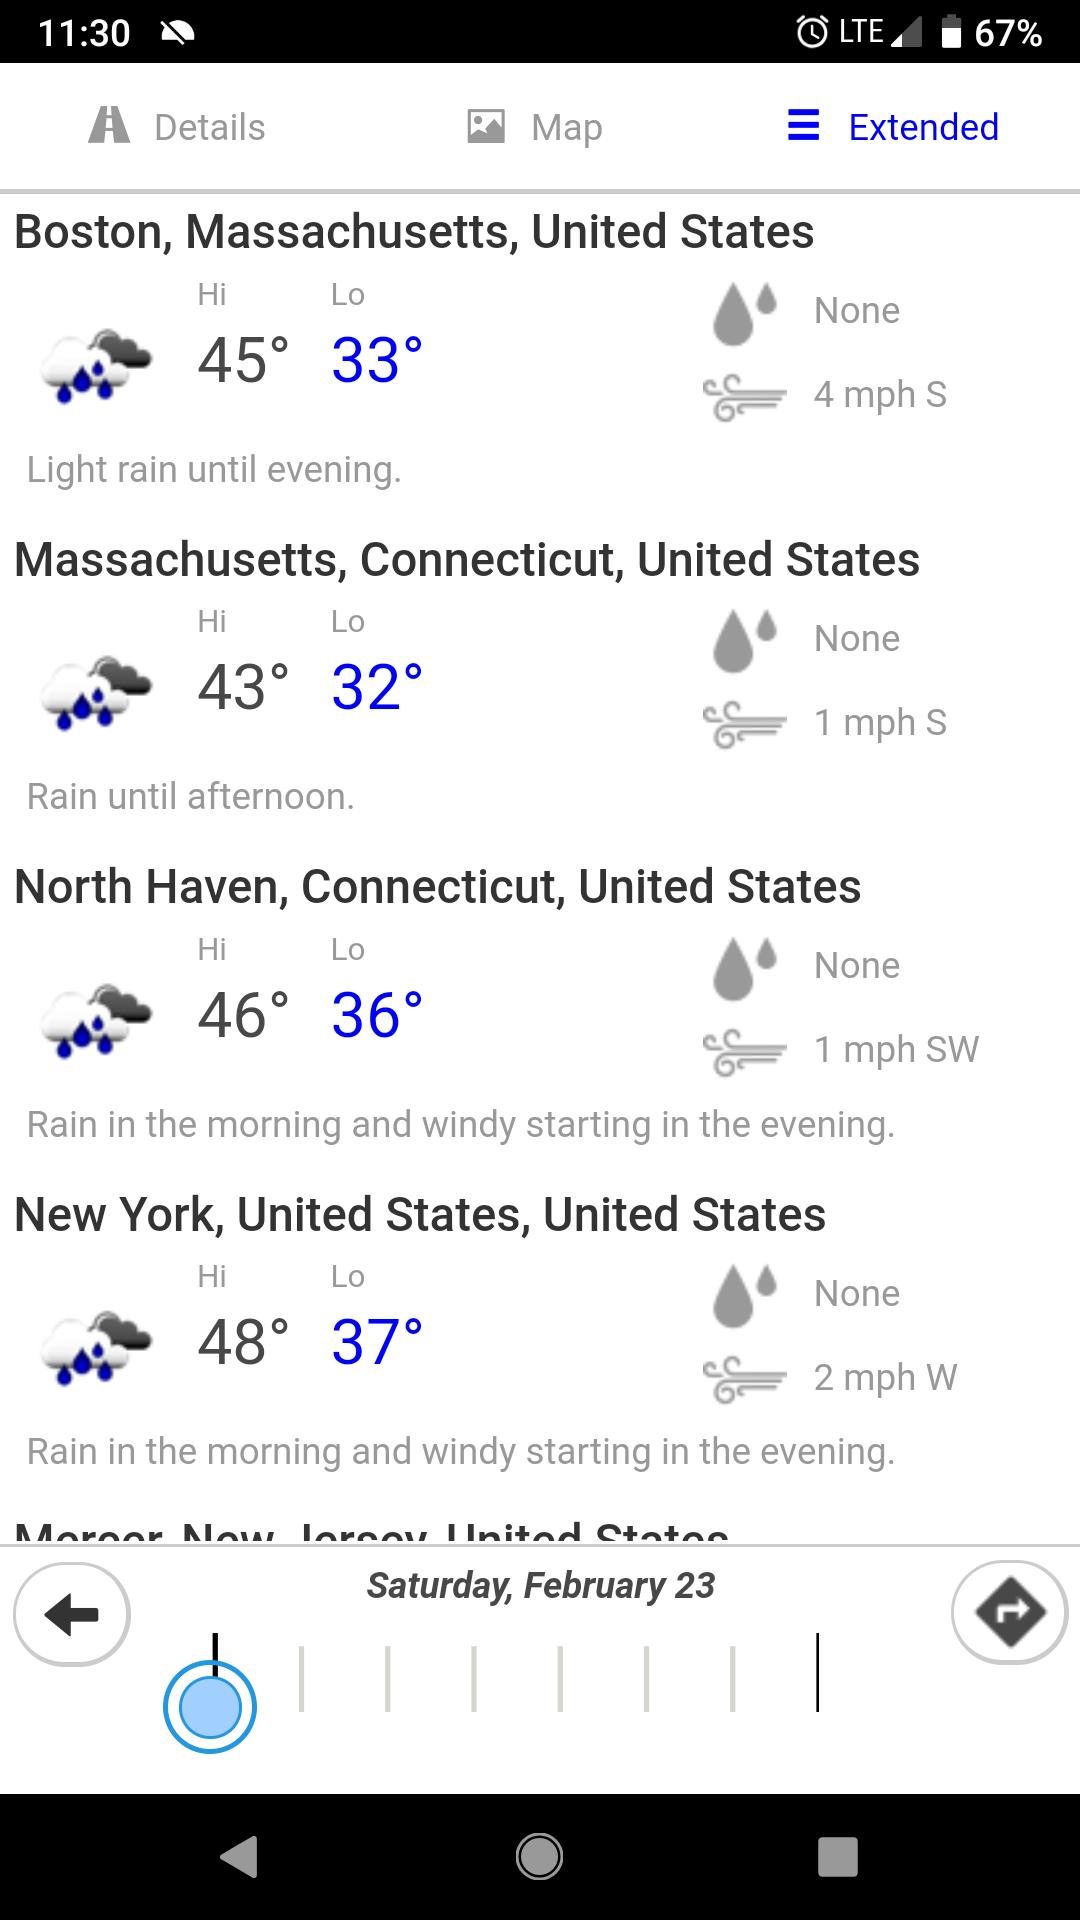Viewport: 1080px width, 1920px height.
Task: Open the Details tab
Action: (178, 127)
